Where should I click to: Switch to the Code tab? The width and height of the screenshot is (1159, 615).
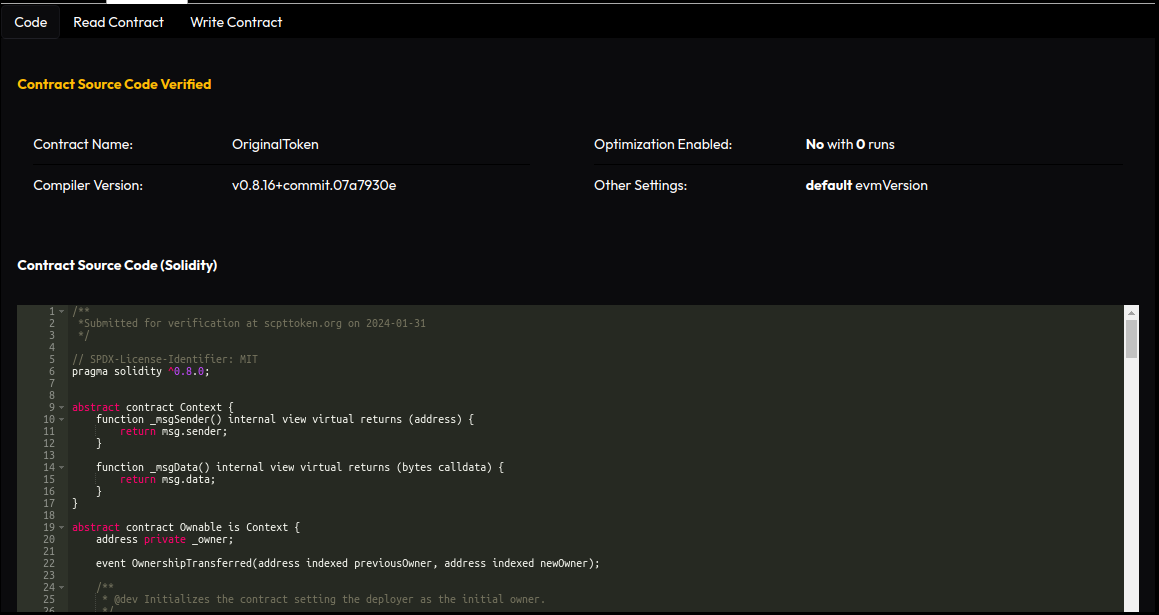pyautogui.click(x=30, y=22)
